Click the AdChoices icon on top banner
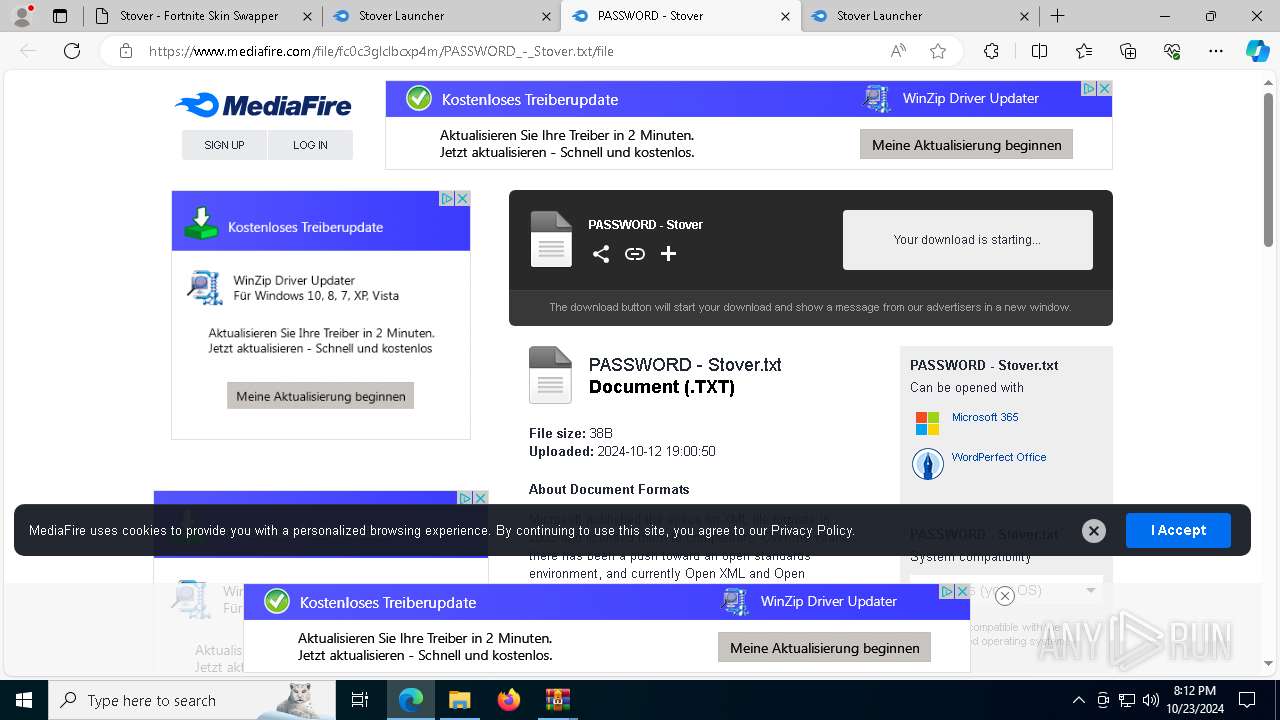1280x720 pixels. pos(1090,89)
